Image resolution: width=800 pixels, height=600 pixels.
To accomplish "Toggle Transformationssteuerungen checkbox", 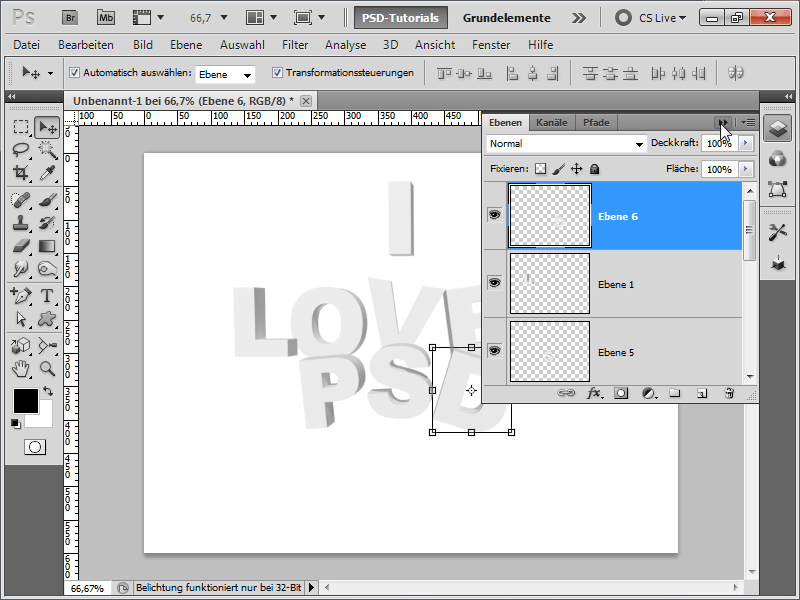I will 277,72.
